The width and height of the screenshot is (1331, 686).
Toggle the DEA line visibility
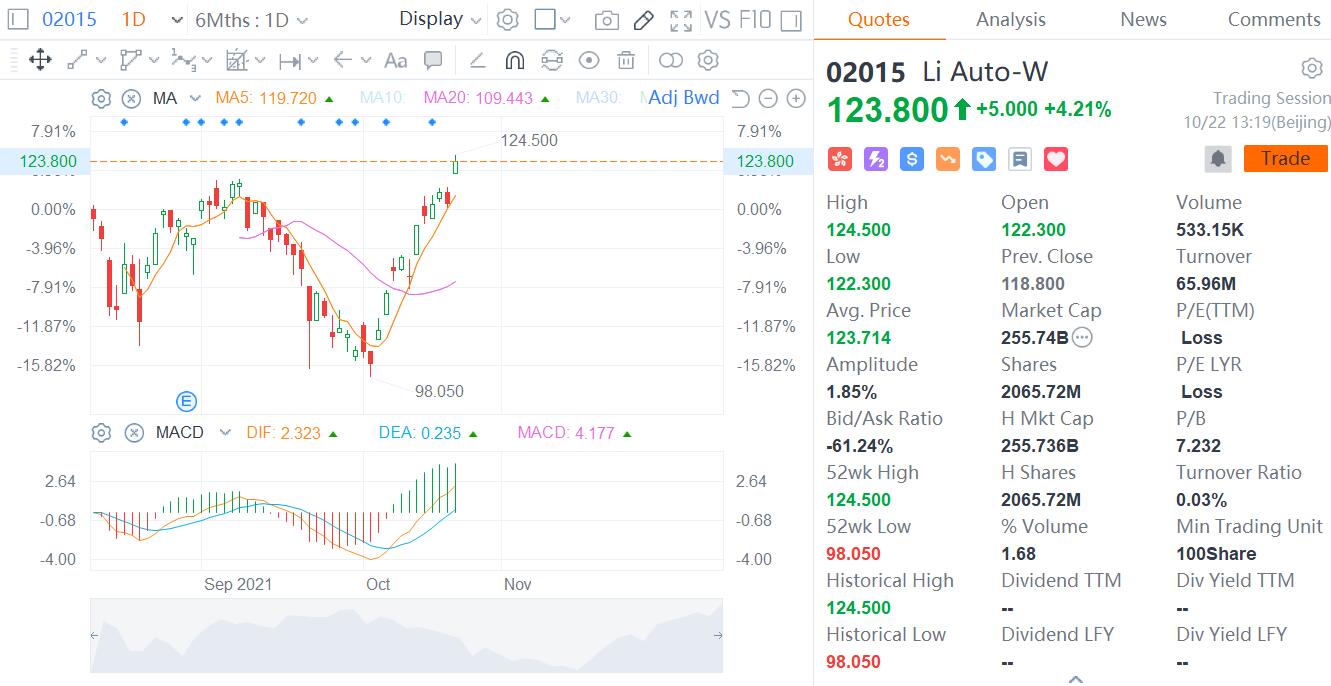point(428,433)
